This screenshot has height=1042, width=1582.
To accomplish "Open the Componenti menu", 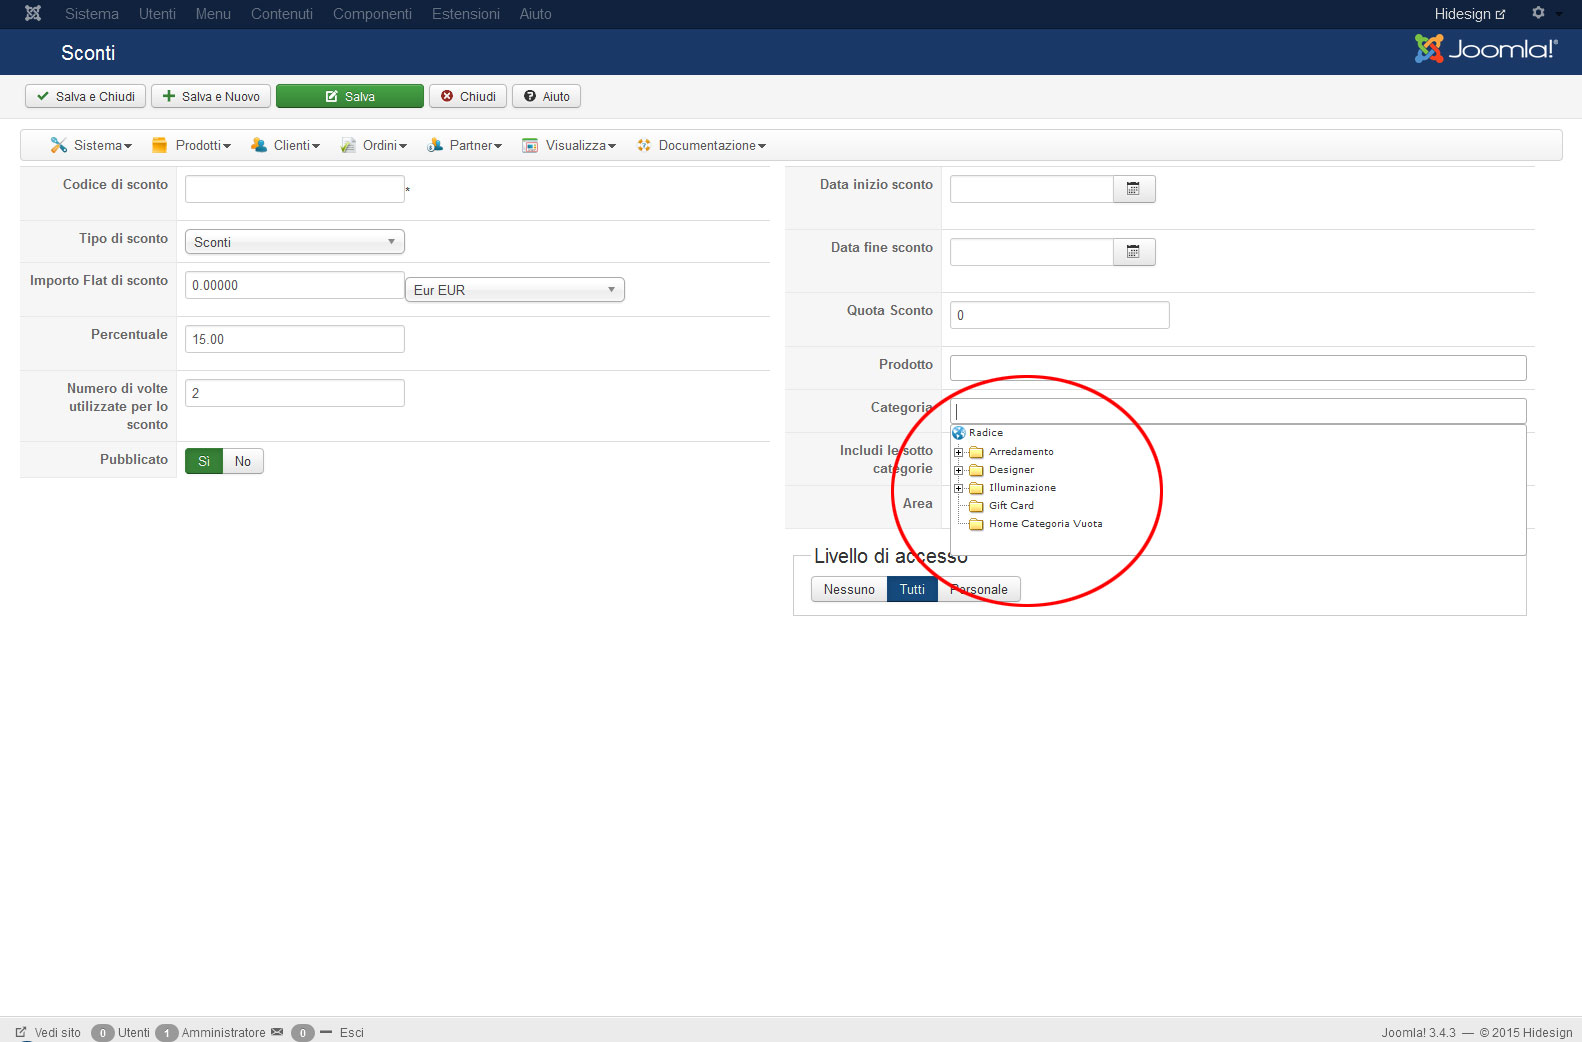I will tap(372, 14).
